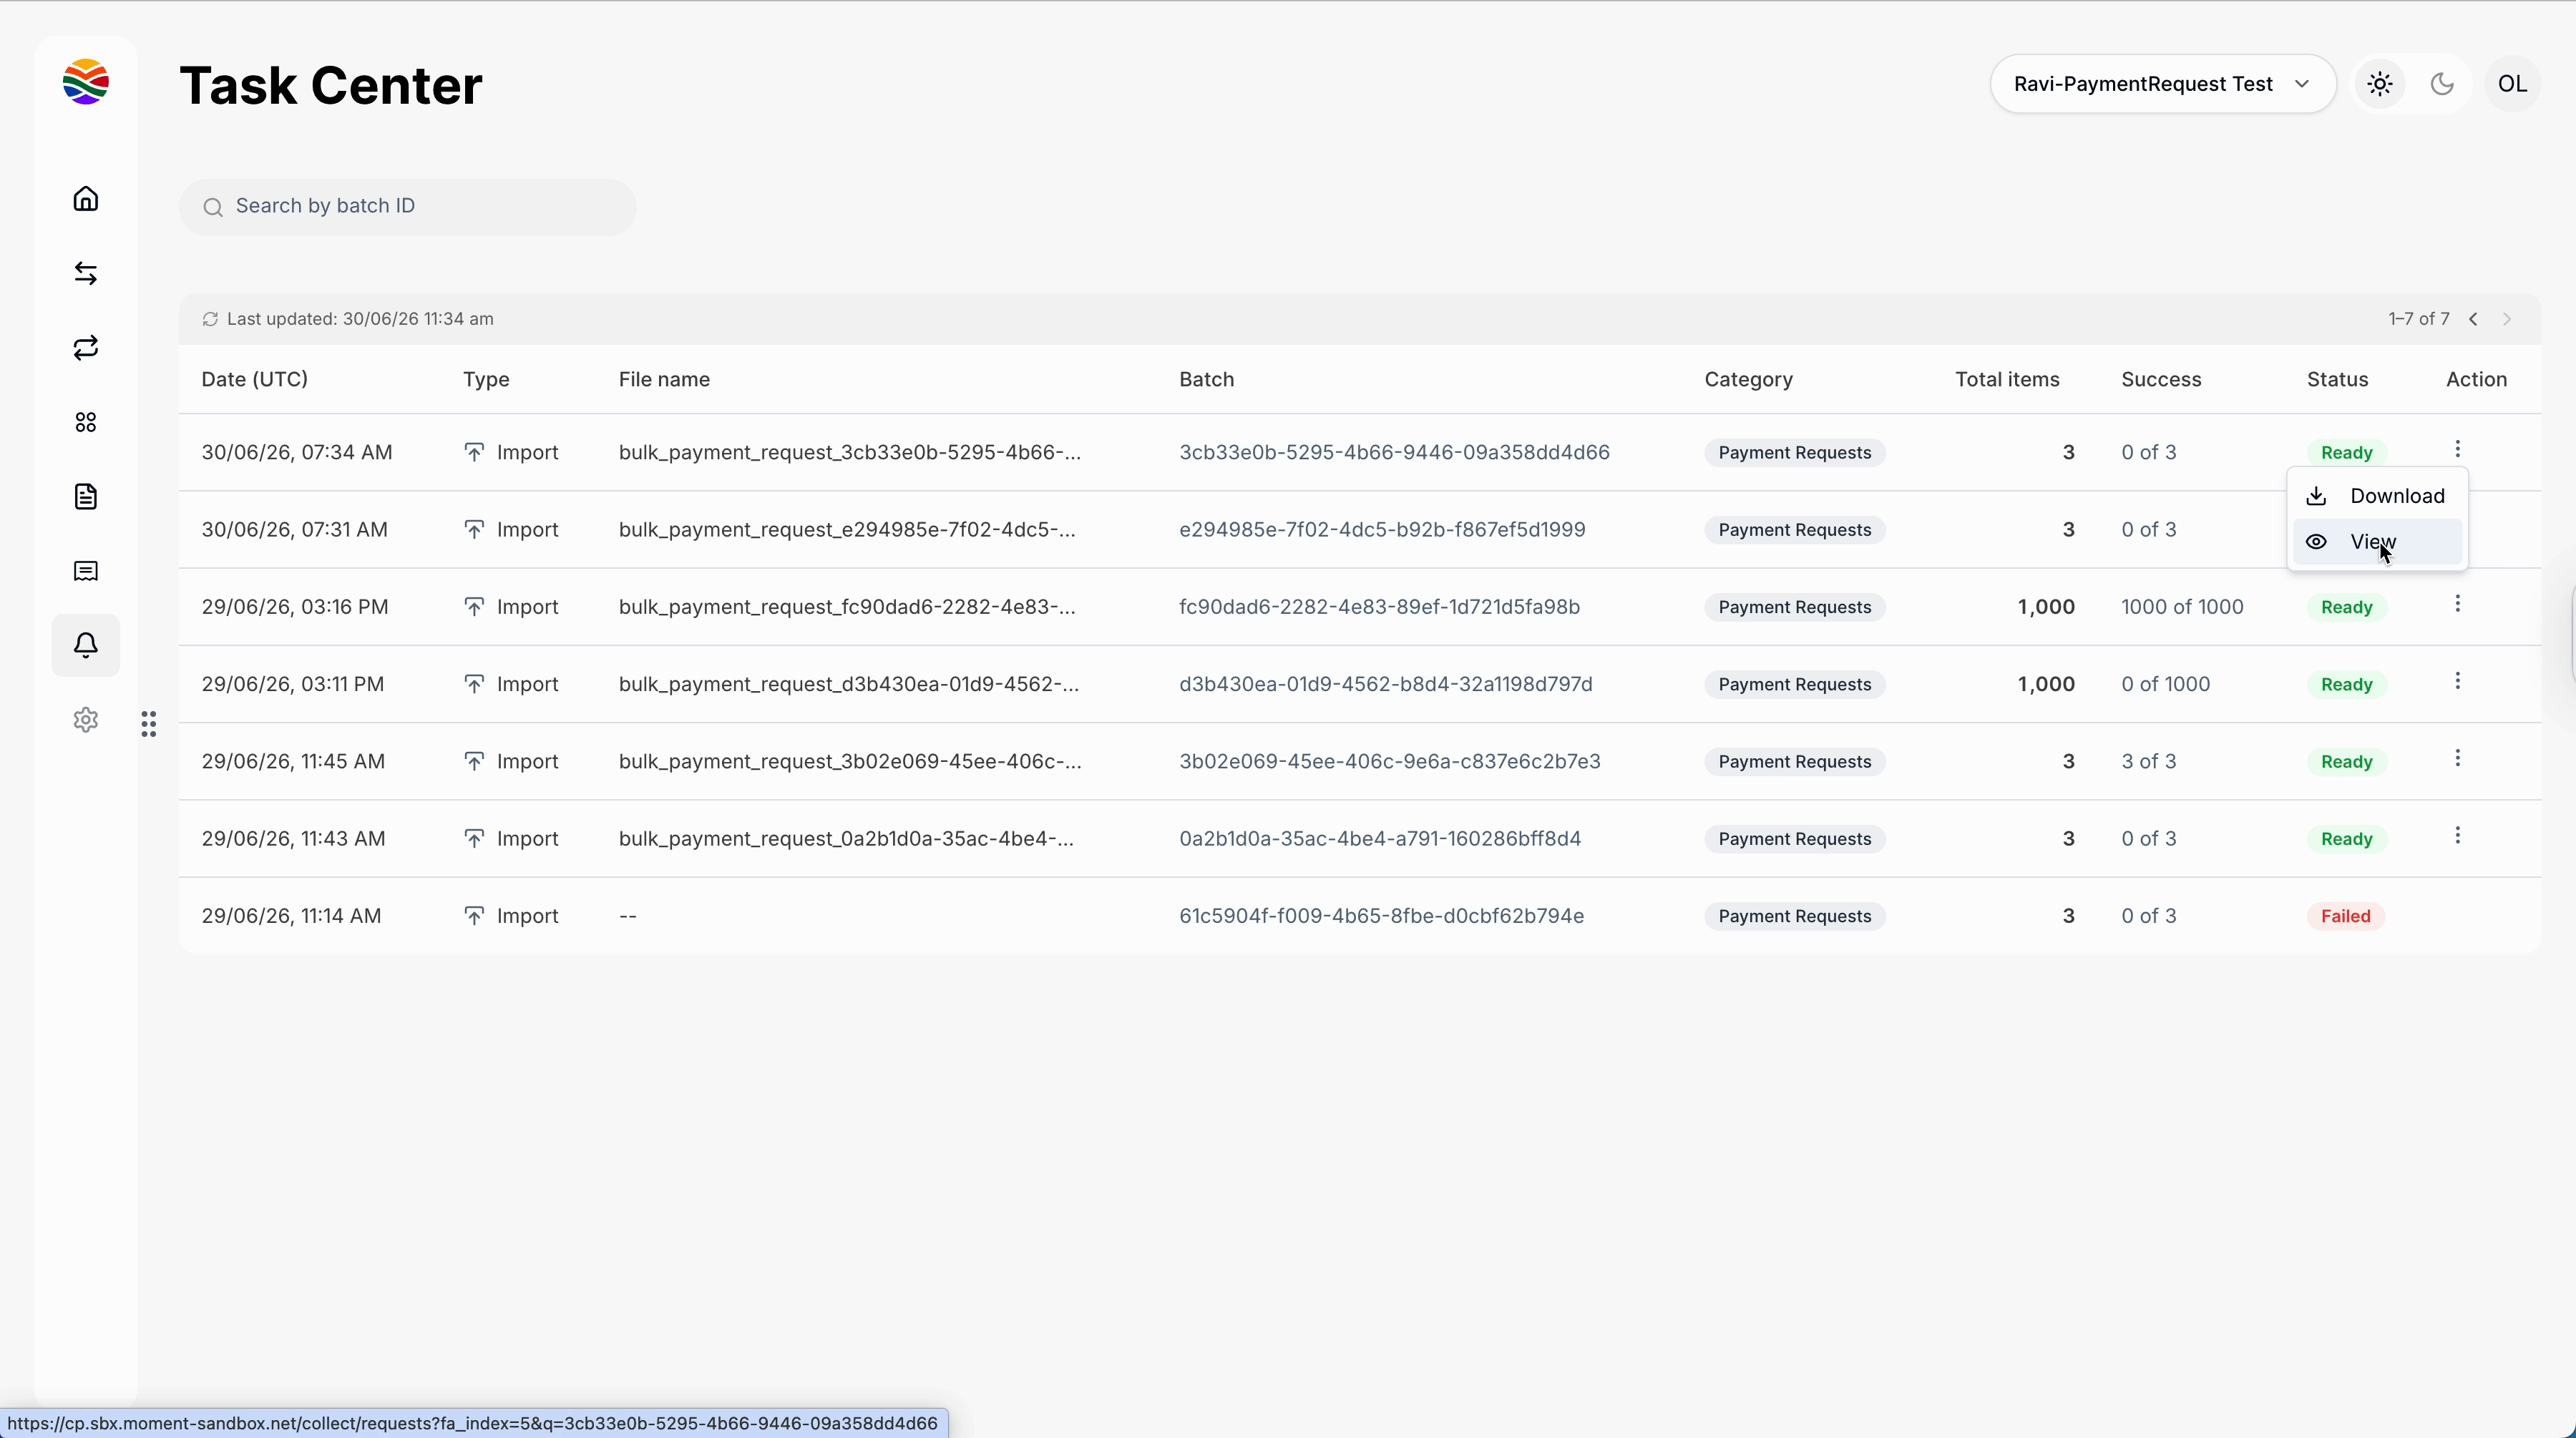
Task: Click the refresh icon next to Last updated
Action: point(210,319)
